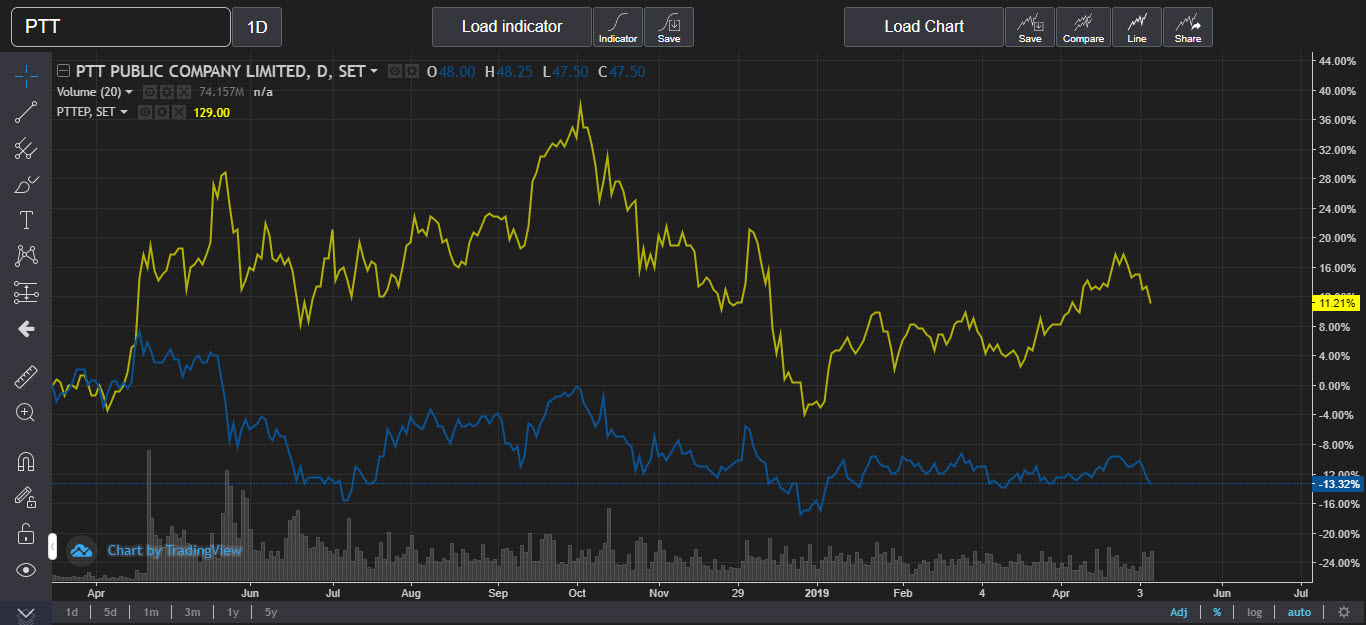The image size is (1366, 625).
Task: Select the ruler measure tool
Action: point(26,376)
